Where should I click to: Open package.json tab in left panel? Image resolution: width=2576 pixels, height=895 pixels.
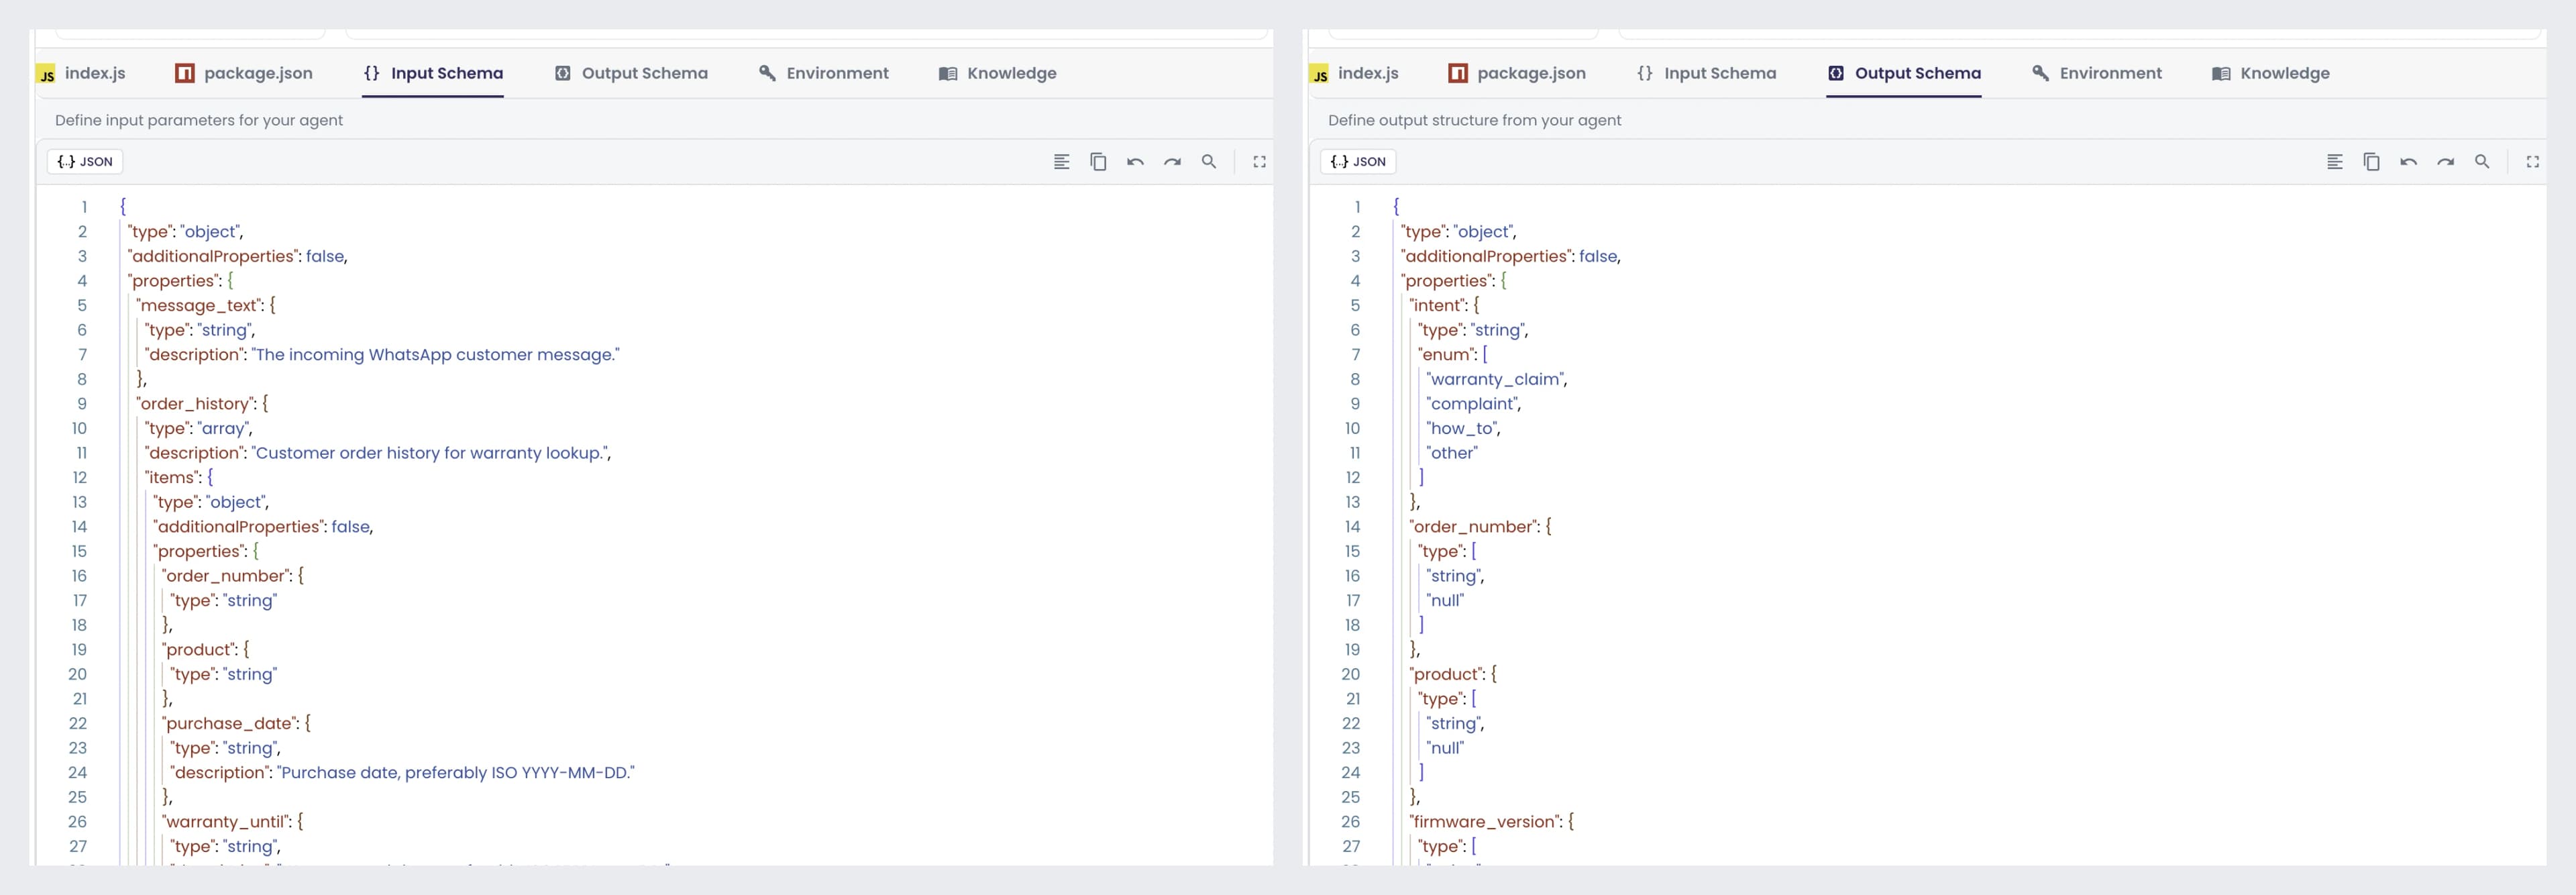tap(244, 73)
